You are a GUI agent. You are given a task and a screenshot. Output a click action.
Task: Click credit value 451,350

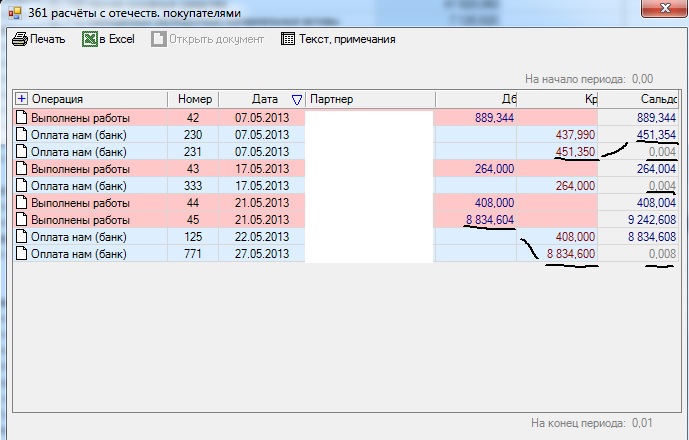[575, 152]
